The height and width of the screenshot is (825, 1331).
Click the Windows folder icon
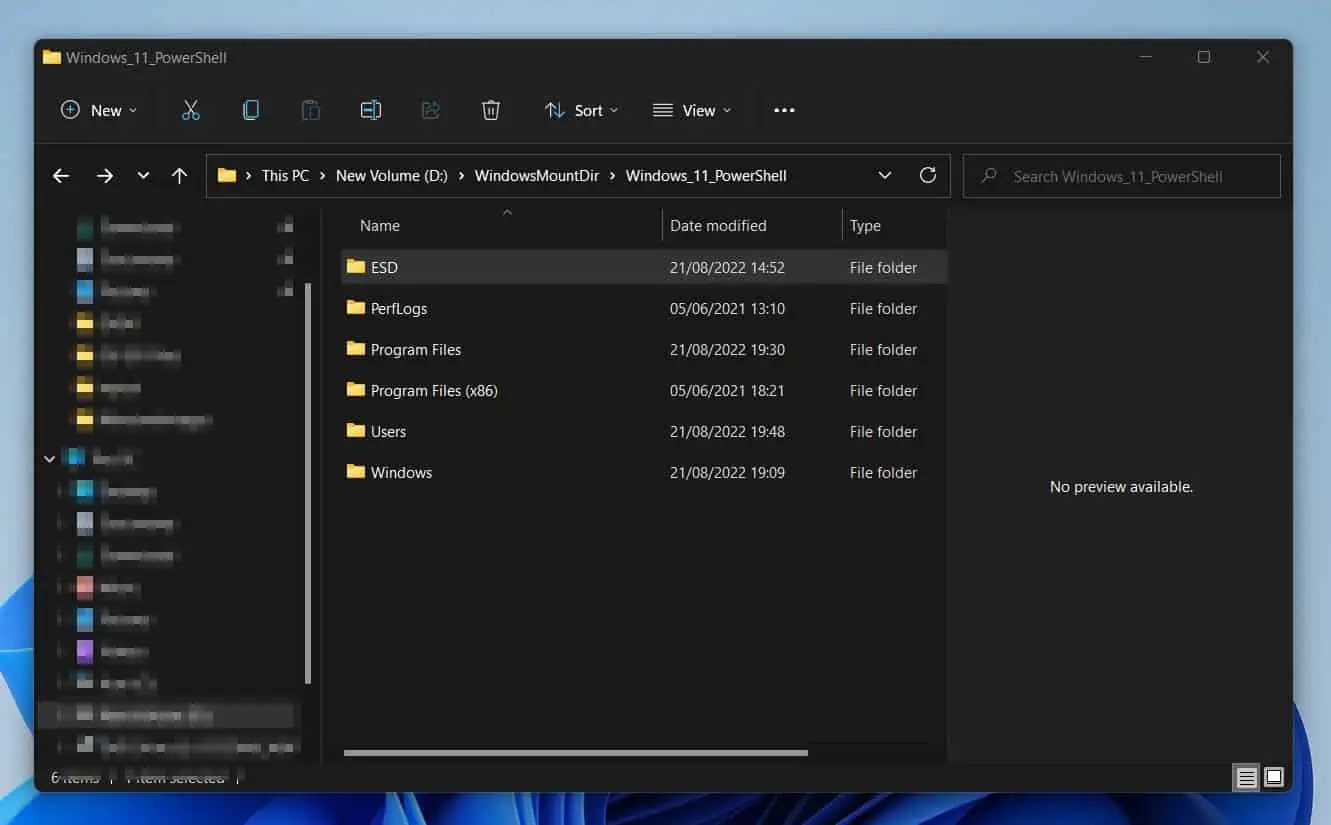point(356,472)
